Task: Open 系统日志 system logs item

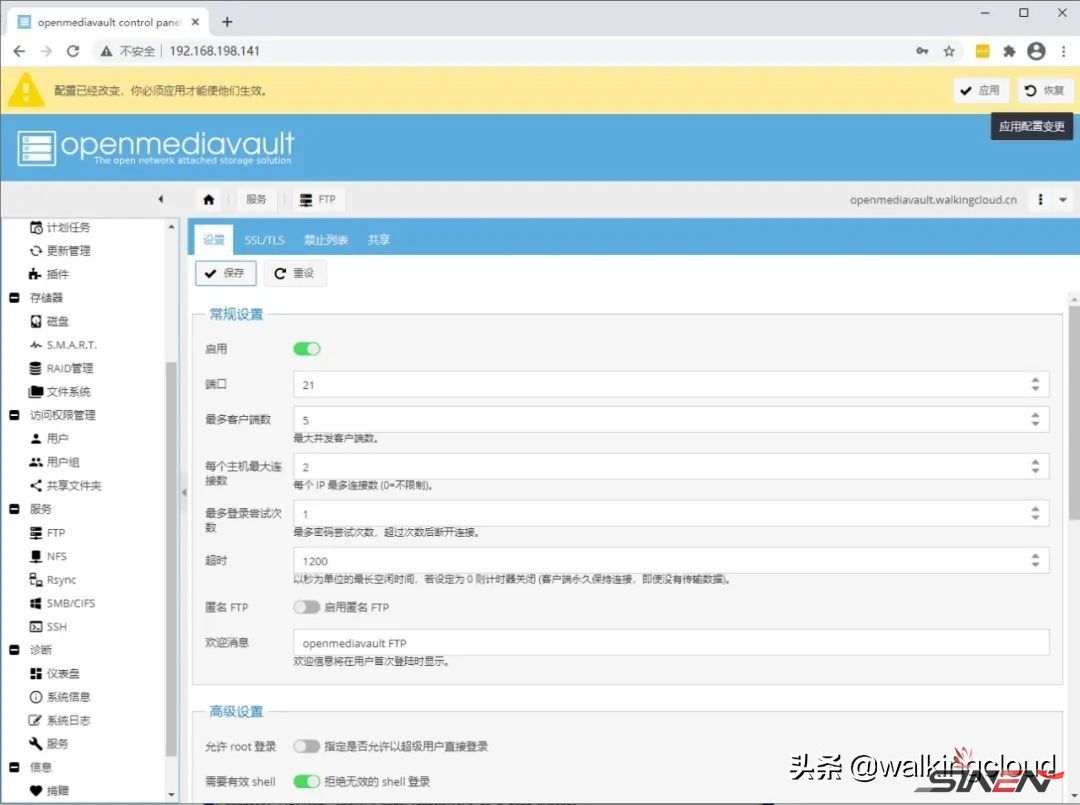Action: pyautogui.click(x=60, y=720)
